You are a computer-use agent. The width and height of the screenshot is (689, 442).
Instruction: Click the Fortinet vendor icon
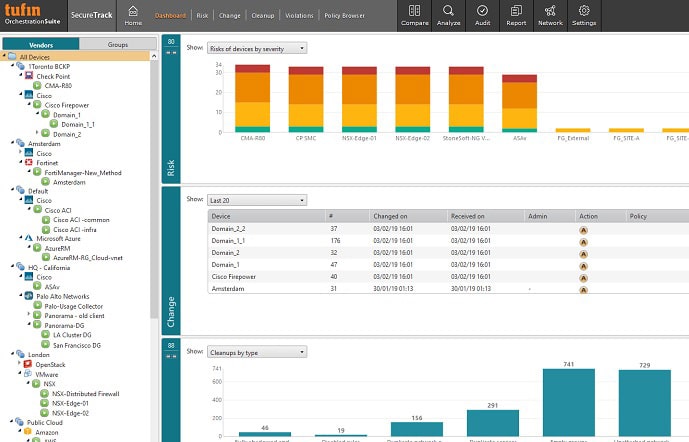click(29, 163)
